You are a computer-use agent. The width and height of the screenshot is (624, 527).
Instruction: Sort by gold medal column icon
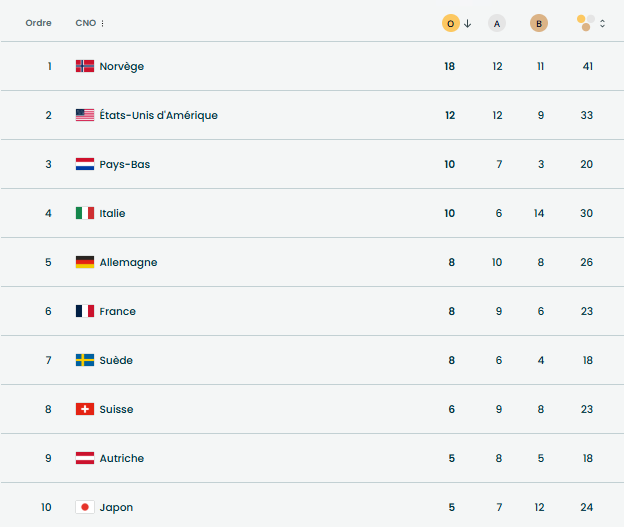click(x=451, y=23)
